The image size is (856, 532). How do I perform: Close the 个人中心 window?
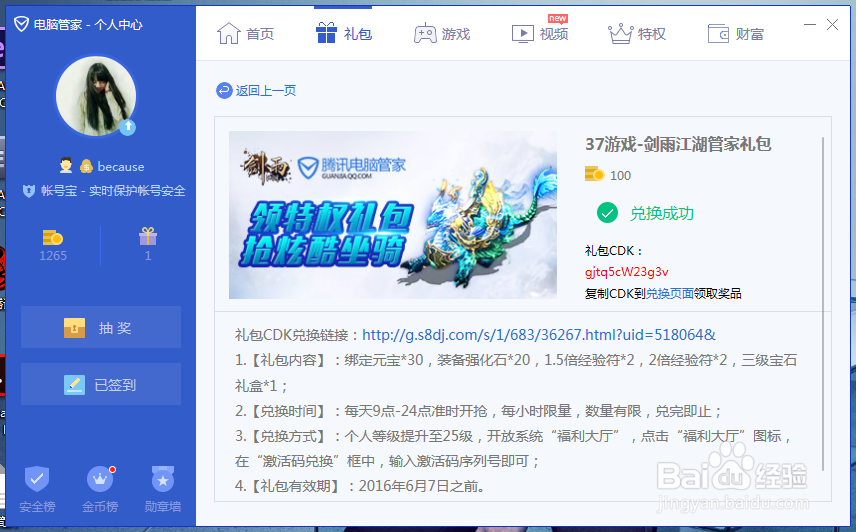click(x=832, y=25)
